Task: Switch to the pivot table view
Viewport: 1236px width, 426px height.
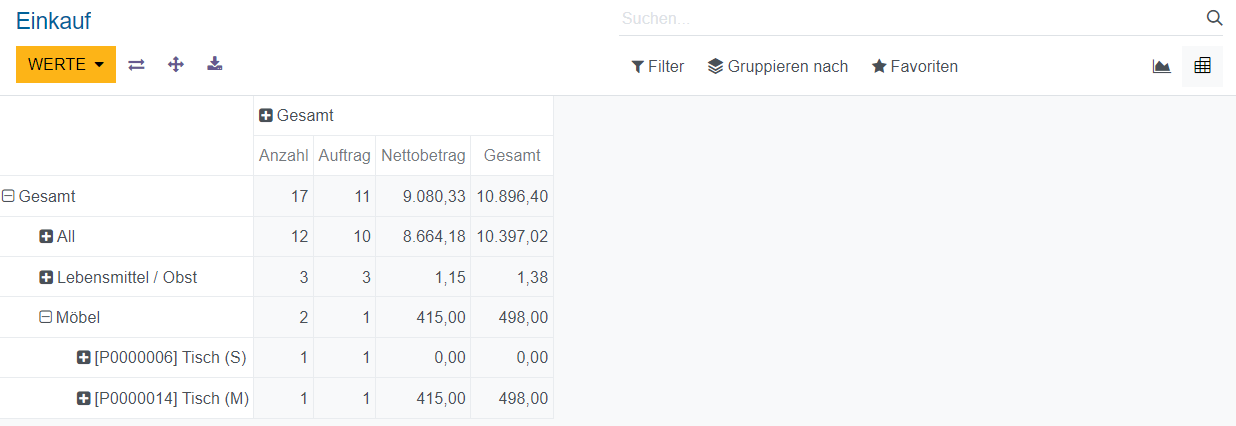Action: click(1202, 67)
